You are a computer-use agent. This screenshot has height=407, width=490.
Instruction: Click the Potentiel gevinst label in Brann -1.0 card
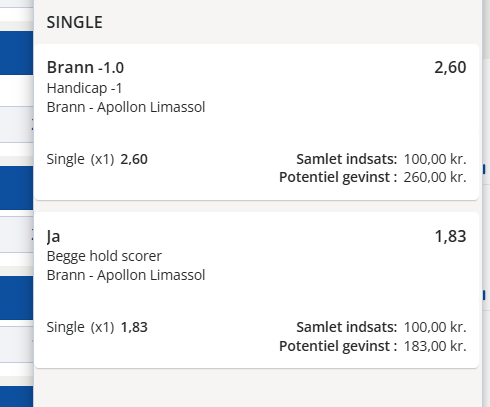338,177
